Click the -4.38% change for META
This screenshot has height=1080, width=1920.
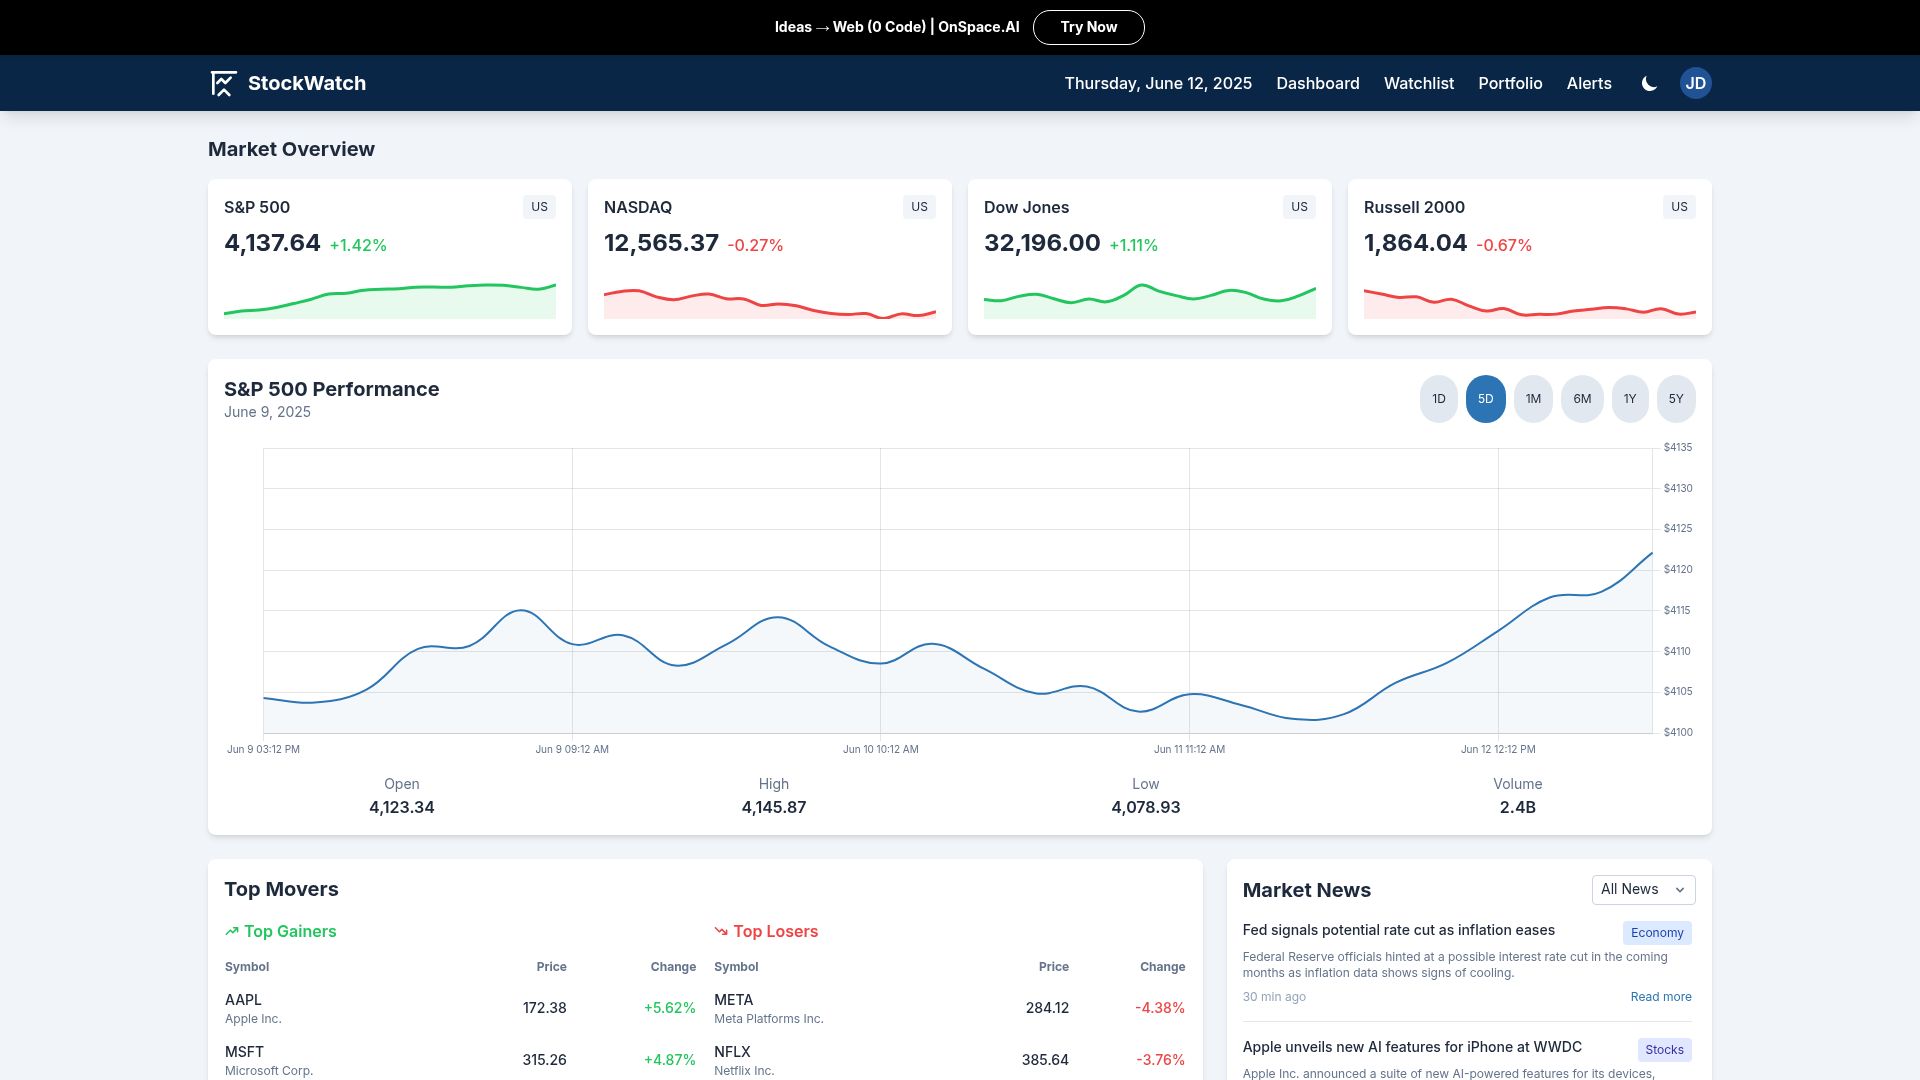click(1160, 1008)
